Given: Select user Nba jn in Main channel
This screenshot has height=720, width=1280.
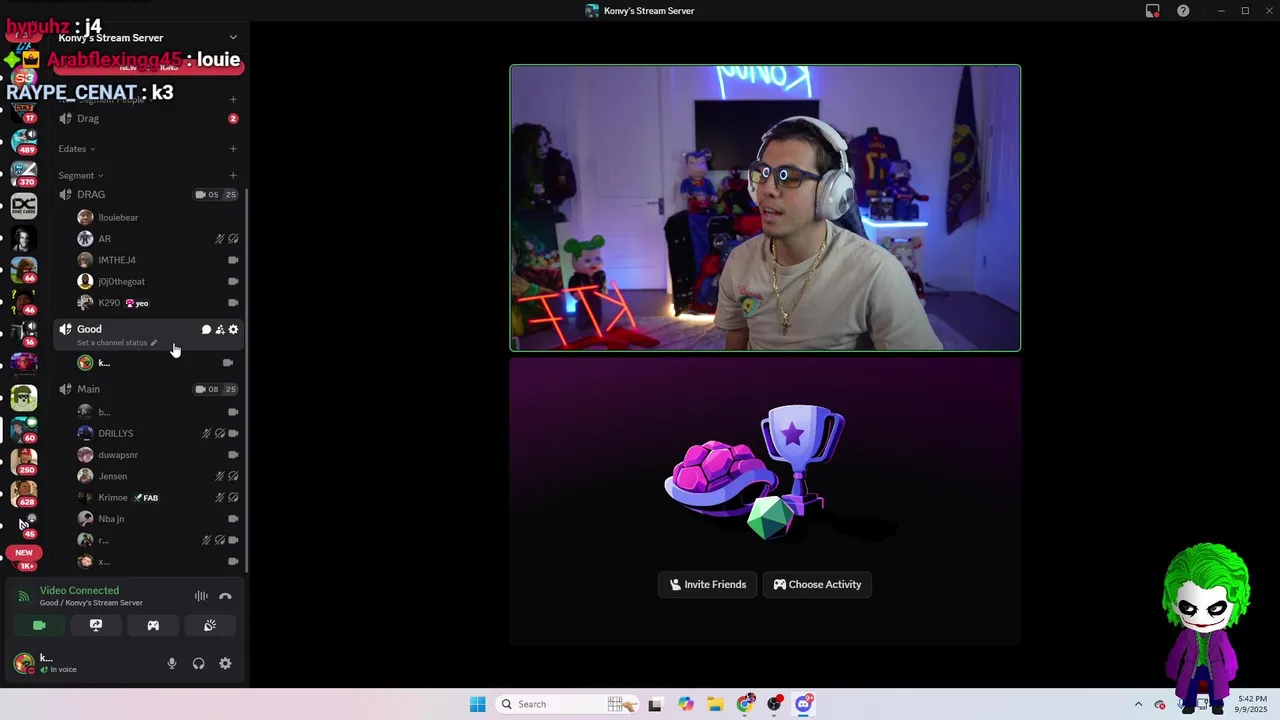Looking at the screenshot, I should pyautogui.click(x=157, y=519).
